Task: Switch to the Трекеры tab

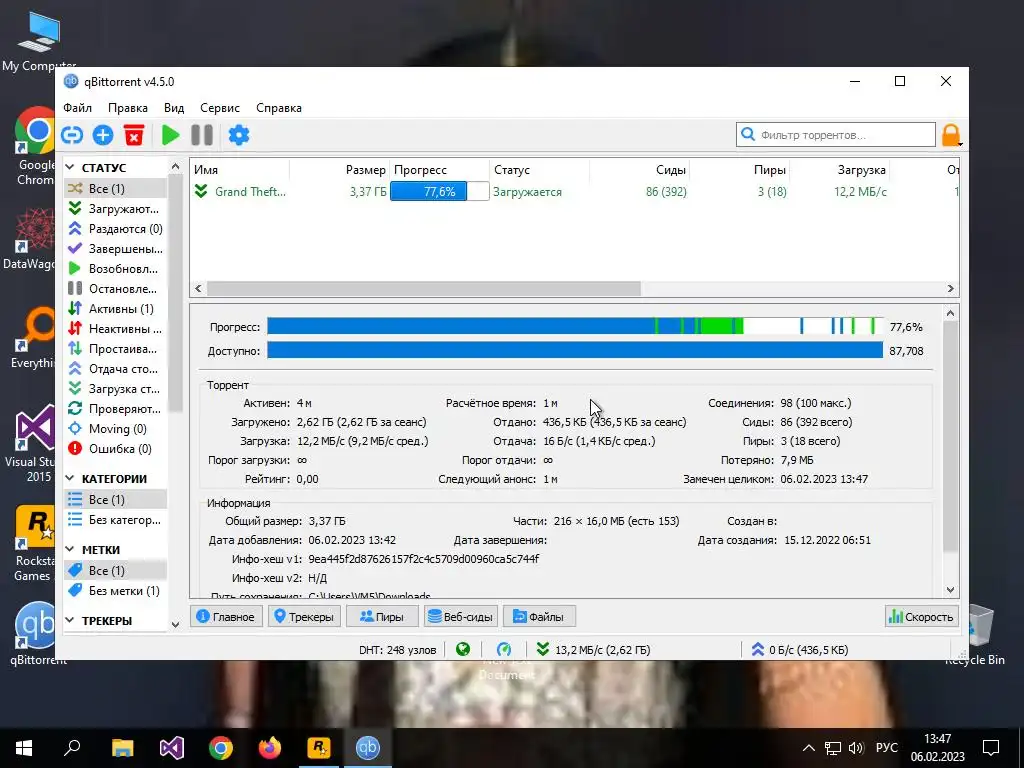Action: [x=304, y=616]
